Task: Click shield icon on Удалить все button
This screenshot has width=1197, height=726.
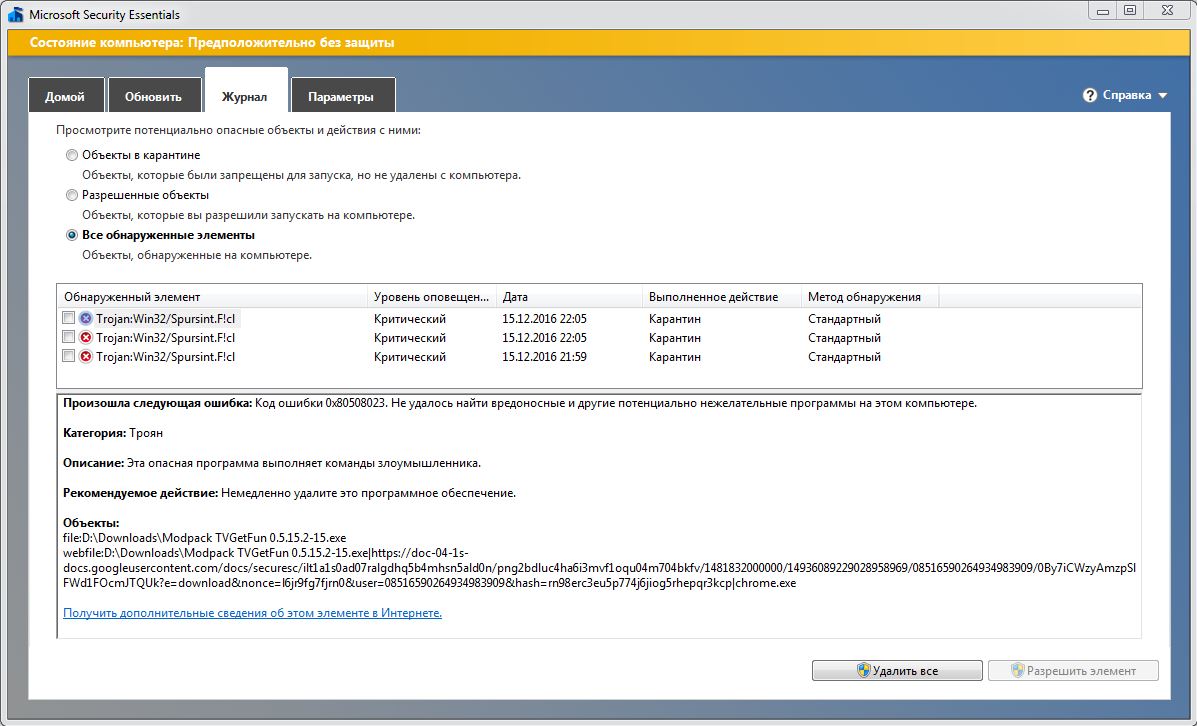Action: click(x=863, y=670)
